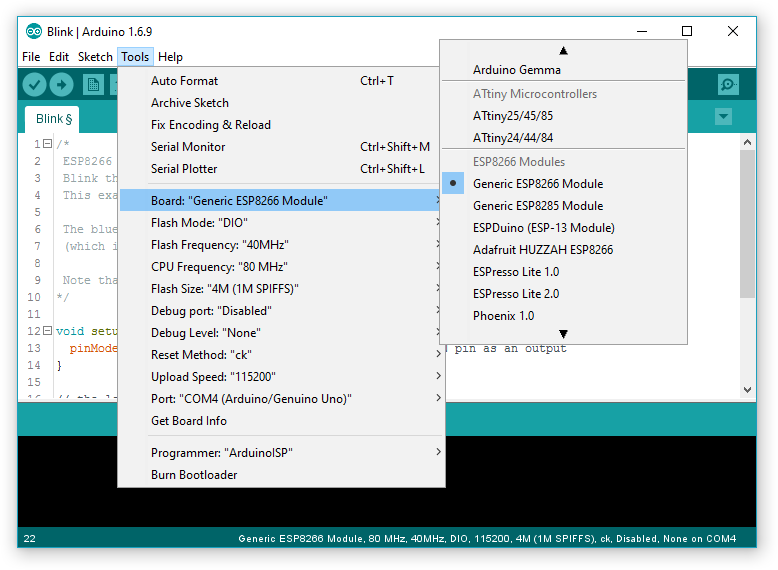Open Serial Monitor from Tools menu
Viewport: 778px width, 570px height.
tap(281, 147)
